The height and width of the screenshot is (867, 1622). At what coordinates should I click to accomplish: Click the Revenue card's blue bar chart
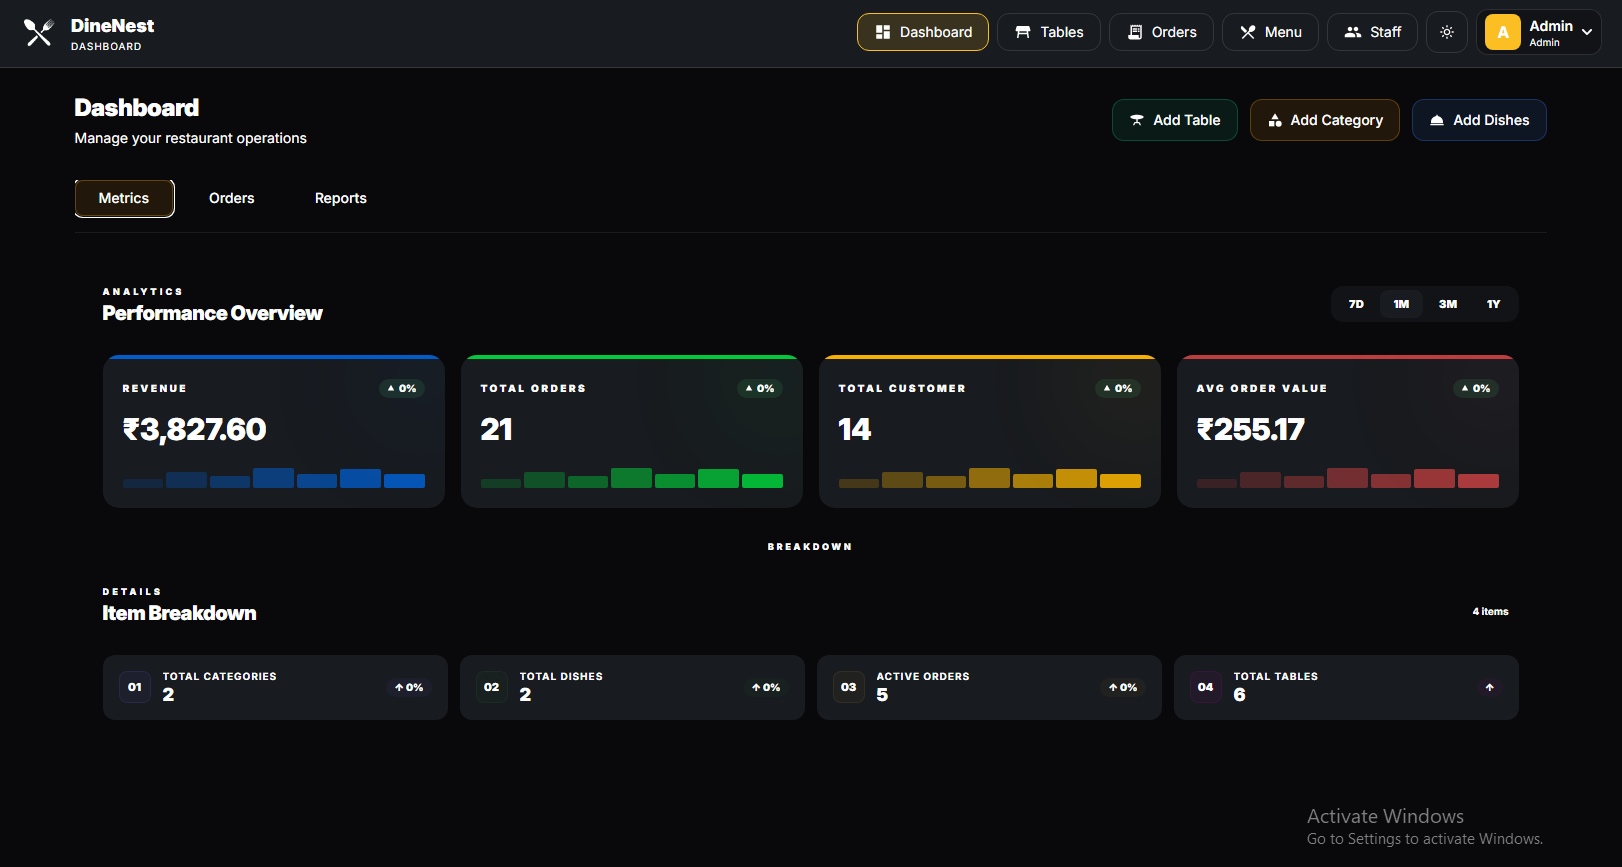273,478
